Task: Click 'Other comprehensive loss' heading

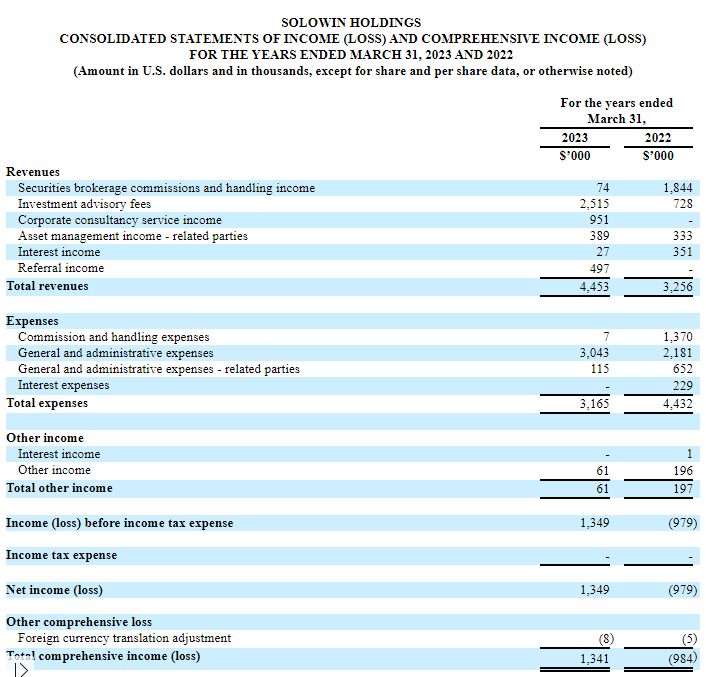Action: pyautogui.click(x=79, y=623)
